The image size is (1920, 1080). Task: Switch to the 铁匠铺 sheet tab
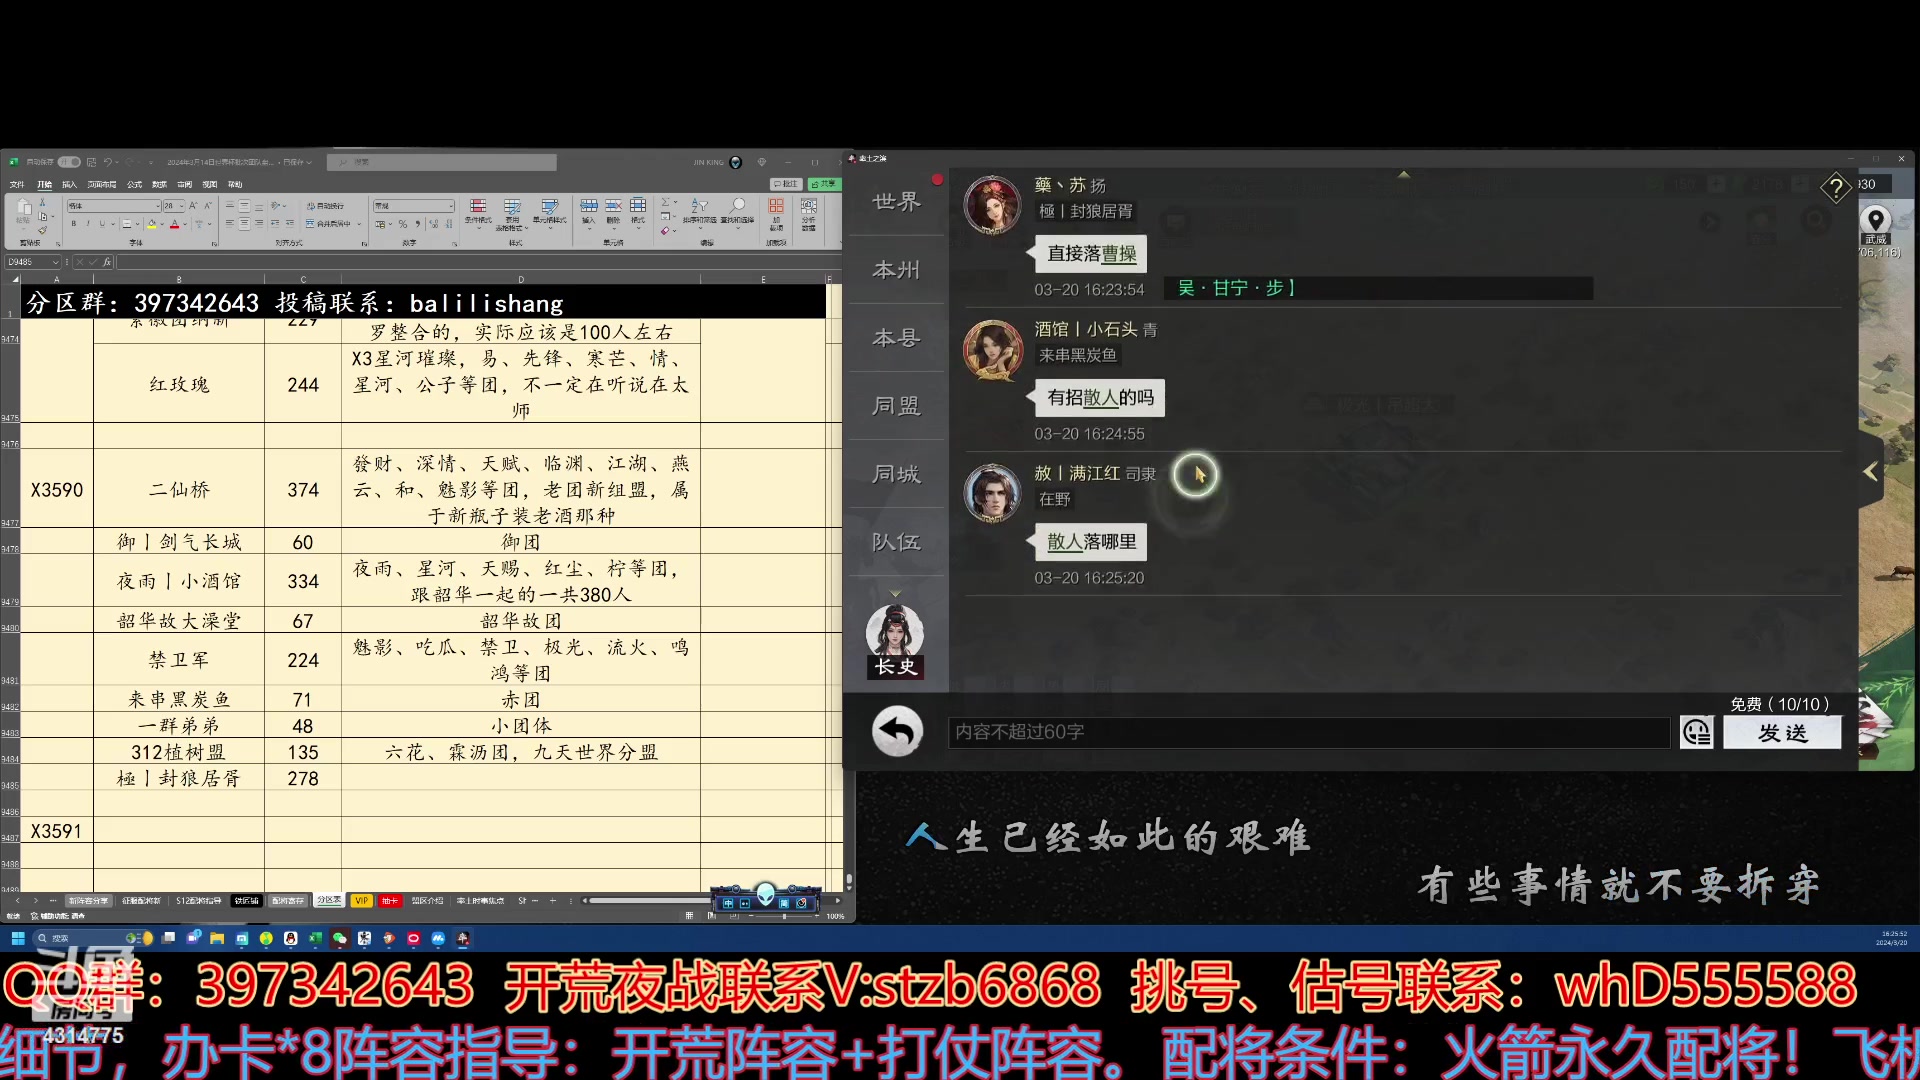[x=247, y=901]
